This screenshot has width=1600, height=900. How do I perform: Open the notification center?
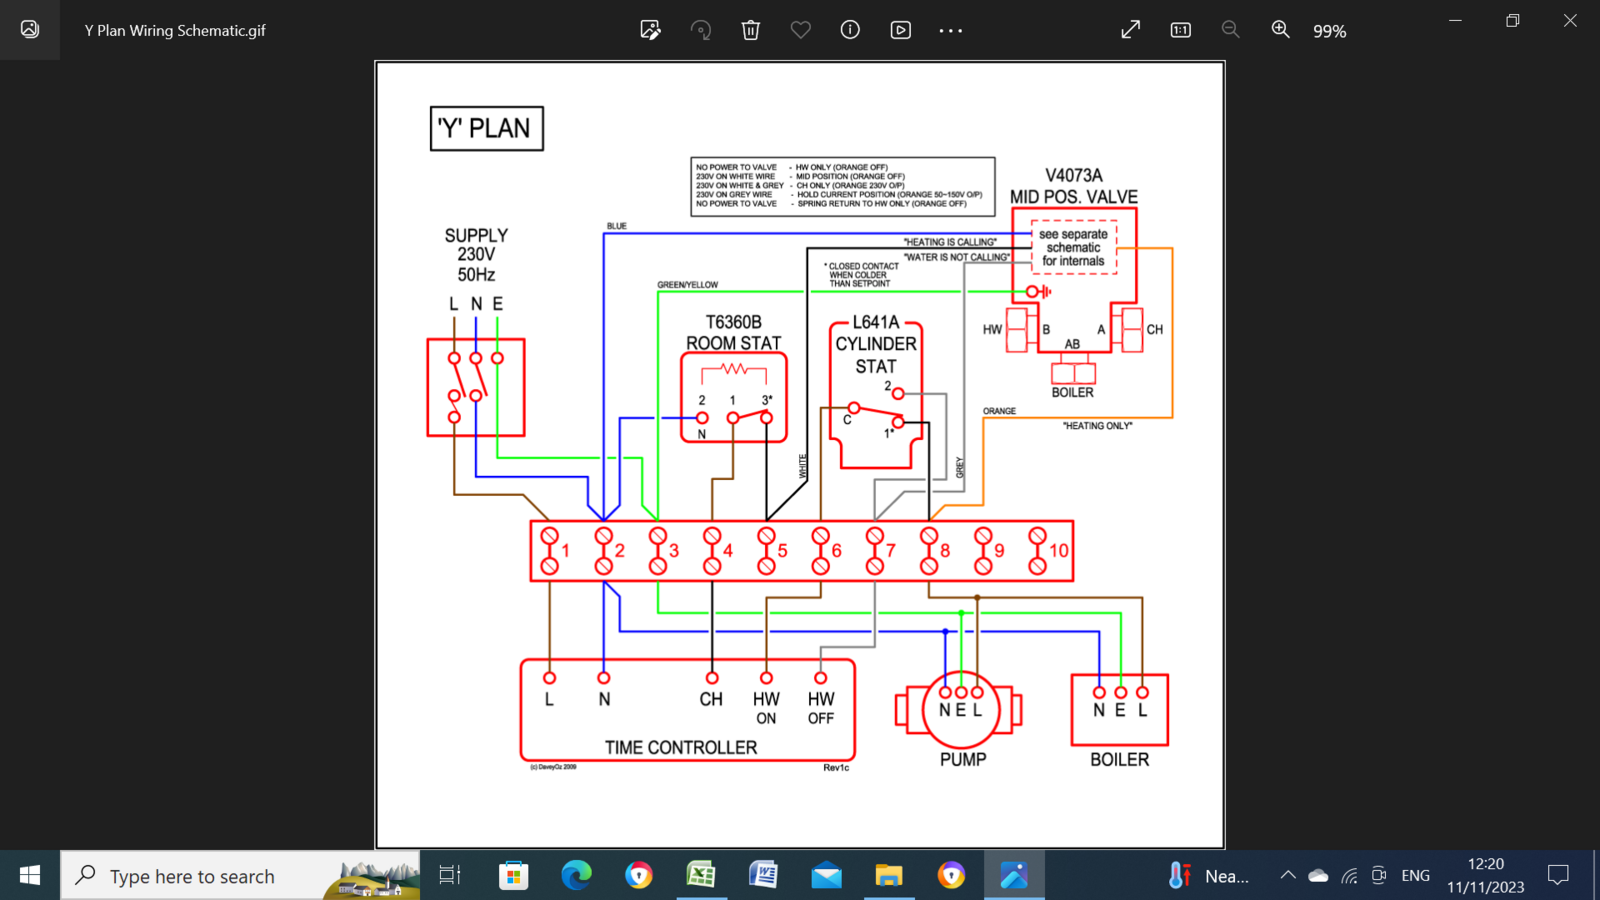click(1558, 876)
